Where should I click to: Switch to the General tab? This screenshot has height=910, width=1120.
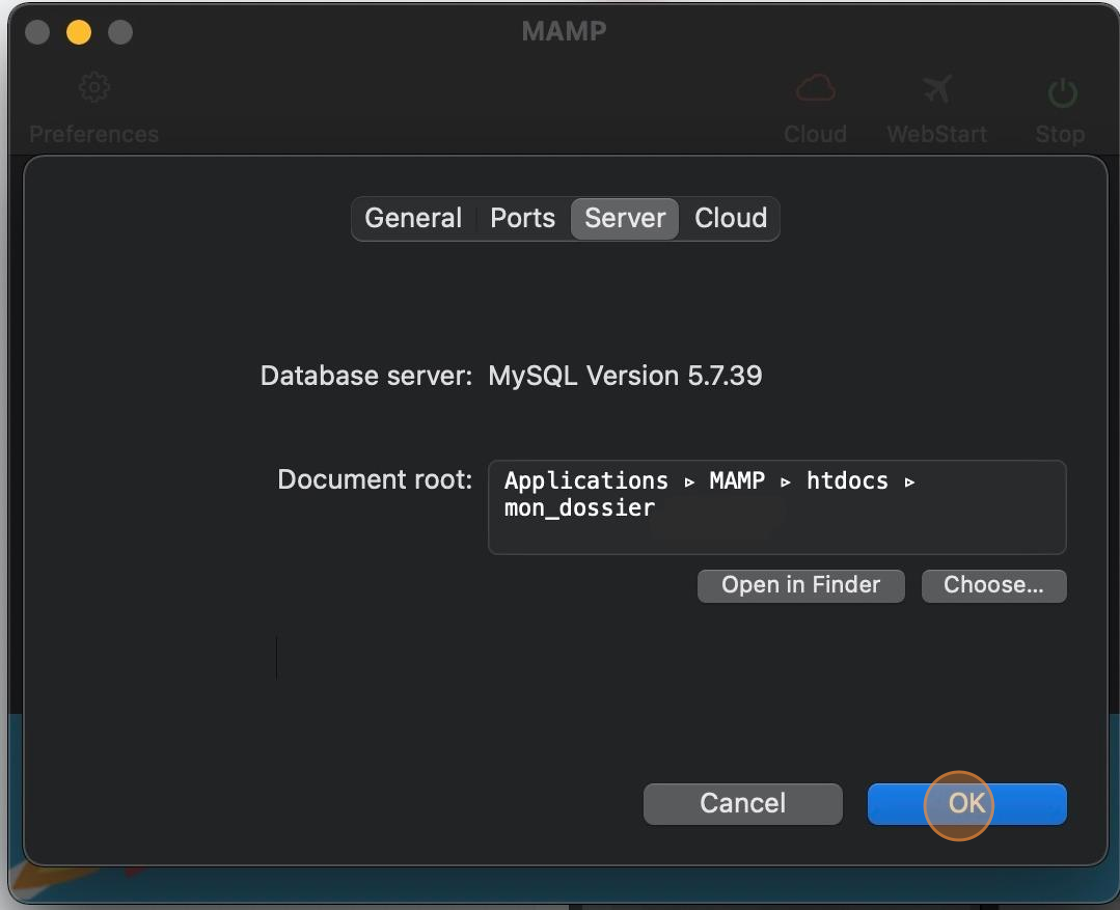point(413,218)
